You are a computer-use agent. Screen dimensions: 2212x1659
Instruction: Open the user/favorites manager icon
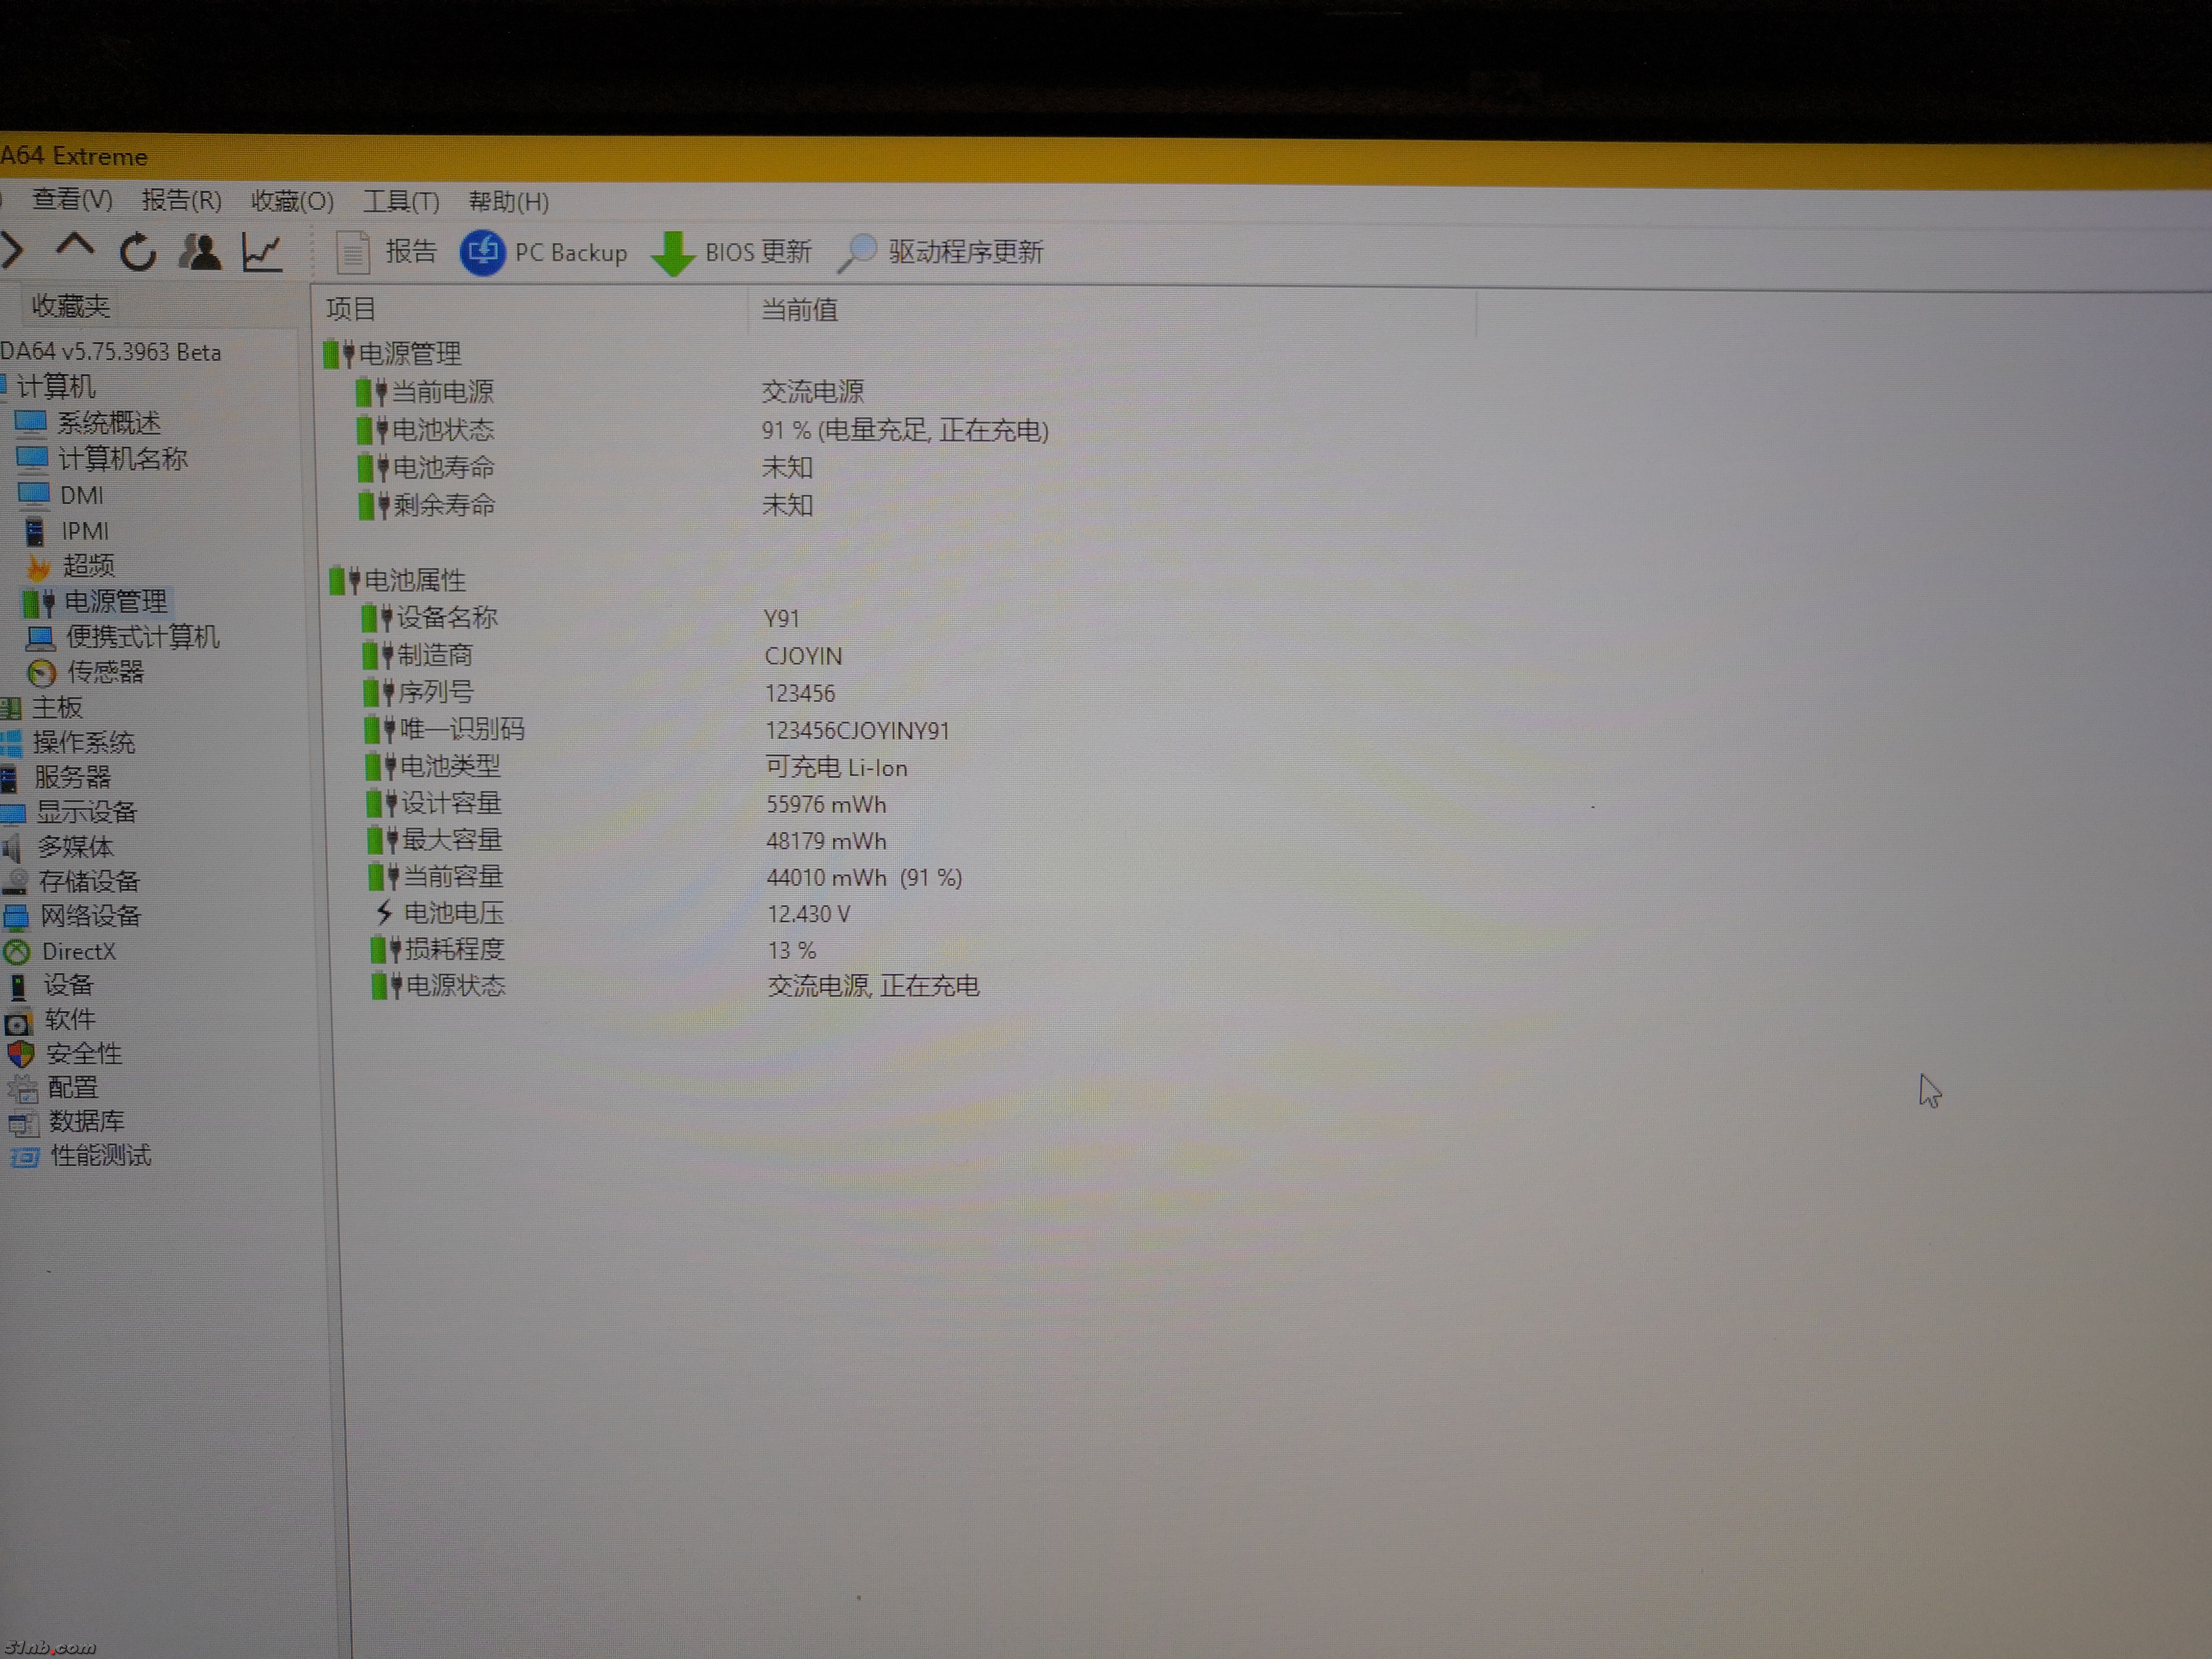[200, 251]
